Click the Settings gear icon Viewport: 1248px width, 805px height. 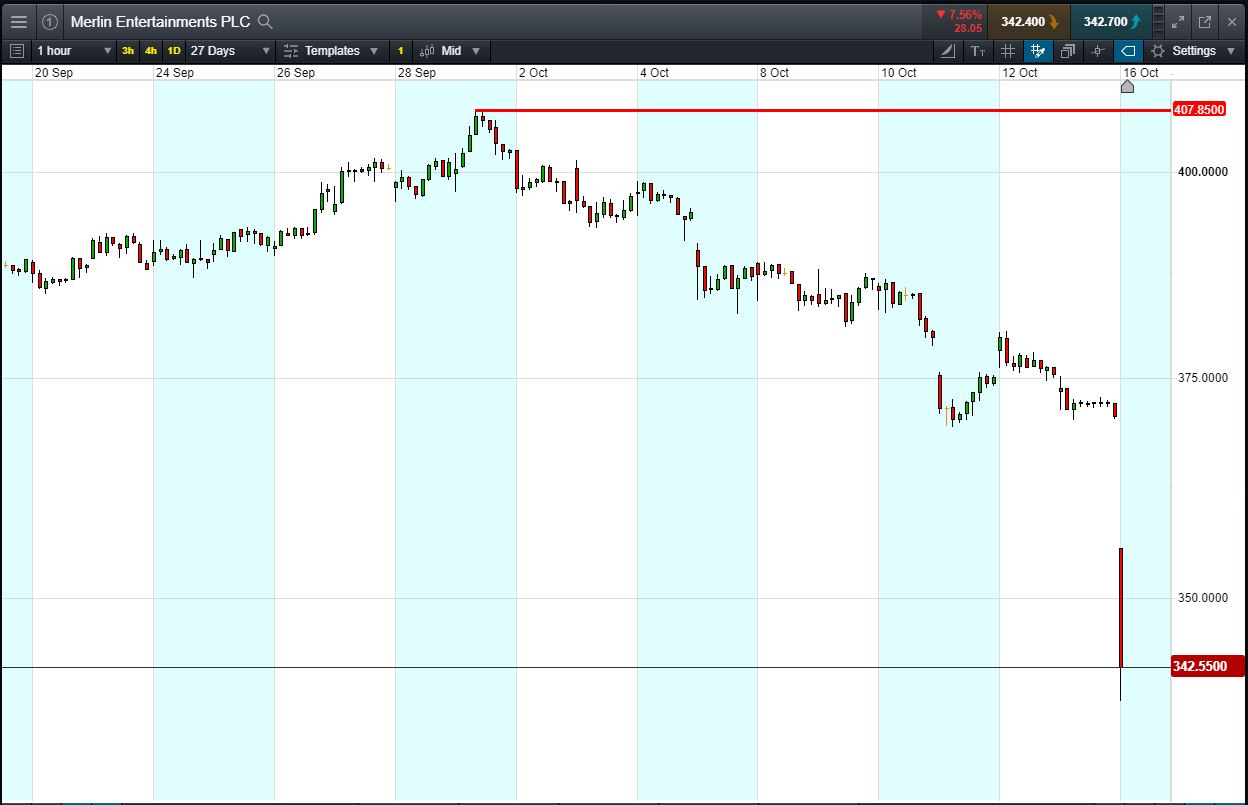point(1158,51)
